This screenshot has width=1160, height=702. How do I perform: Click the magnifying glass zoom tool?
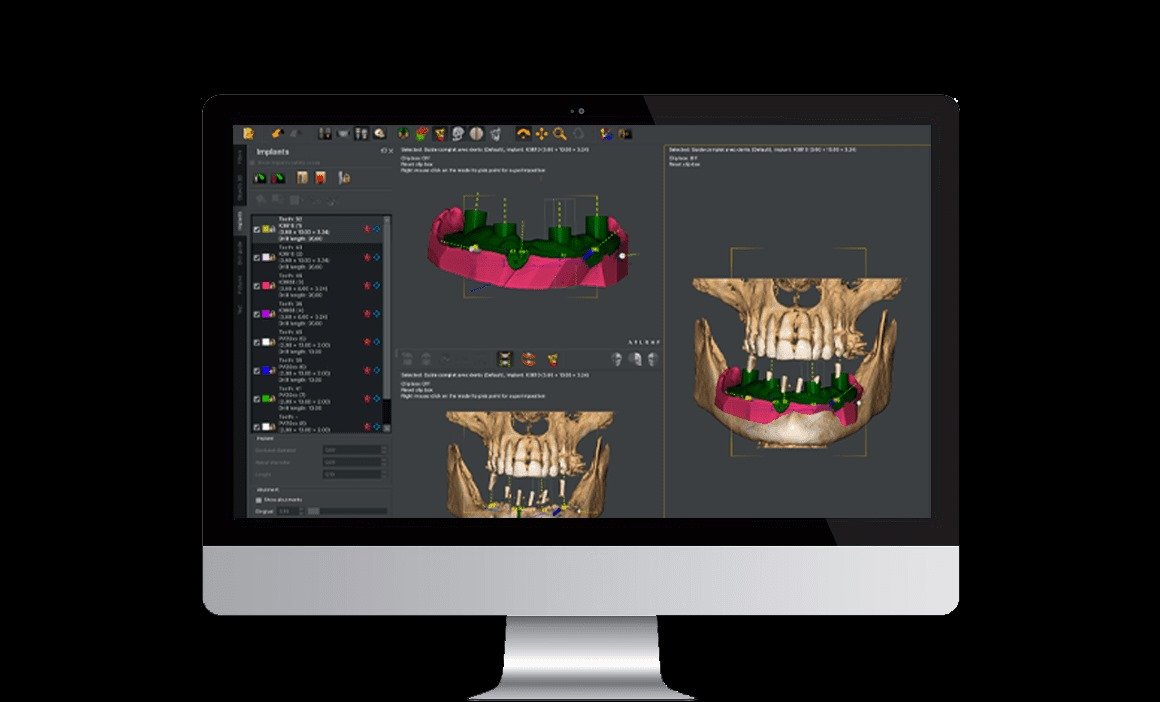pyautogui.click(x=560, y=133)
